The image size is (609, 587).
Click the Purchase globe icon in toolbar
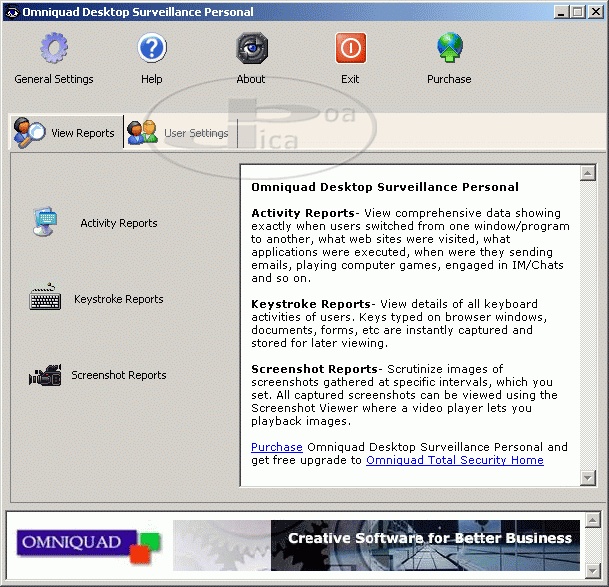pyautogui.click(x=449, y=48)
